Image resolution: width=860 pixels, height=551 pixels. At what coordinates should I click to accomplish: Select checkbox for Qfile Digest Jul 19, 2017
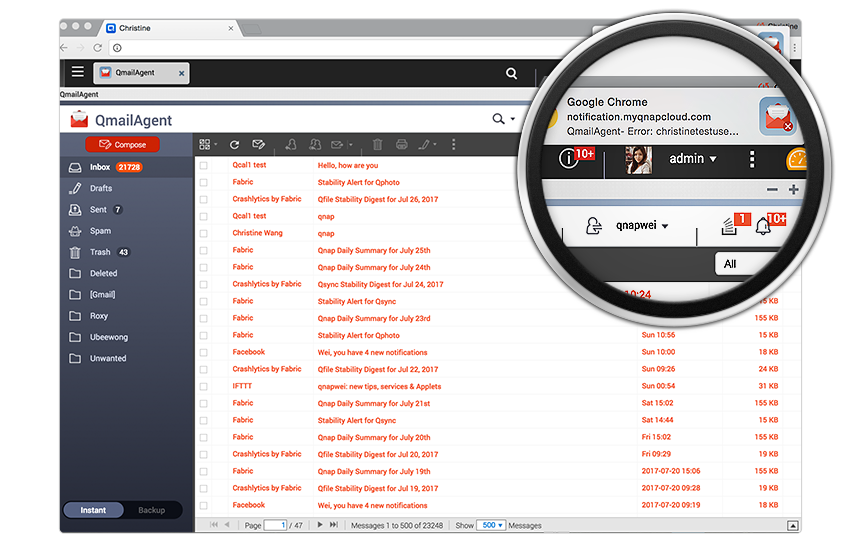coord(203,488)
